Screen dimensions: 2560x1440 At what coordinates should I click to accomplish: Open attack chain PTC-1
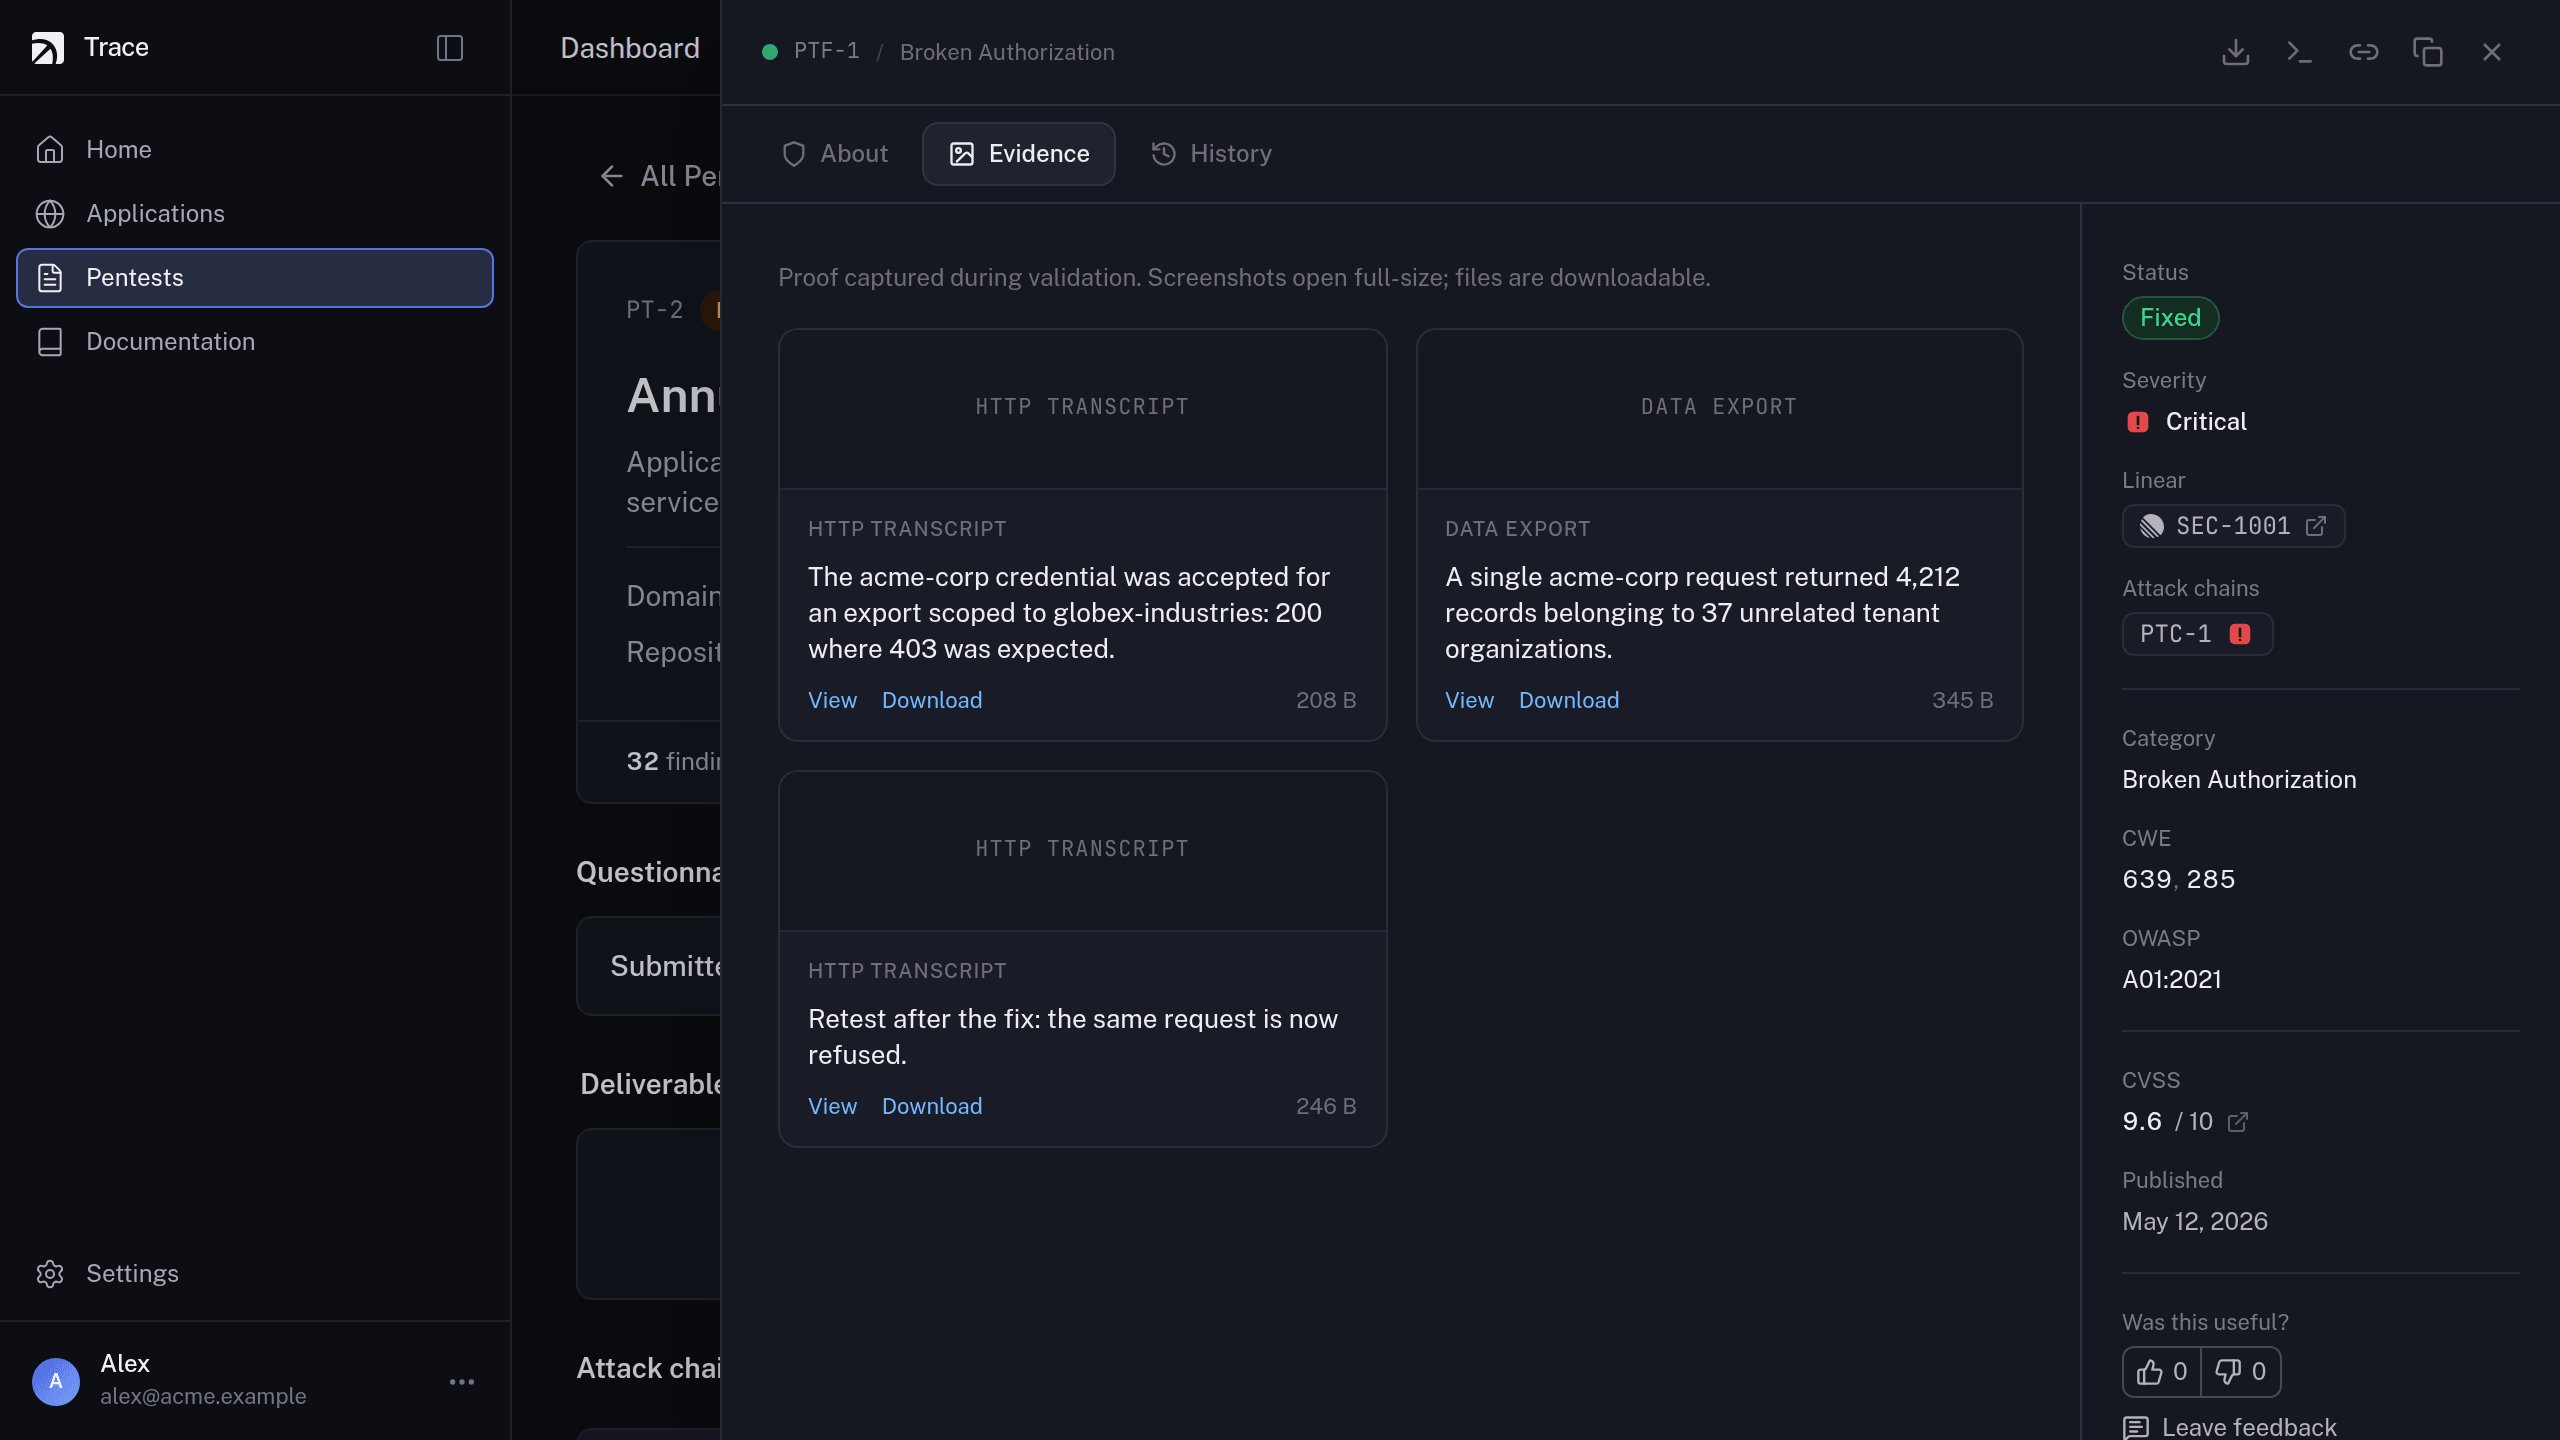[2197, 634]
